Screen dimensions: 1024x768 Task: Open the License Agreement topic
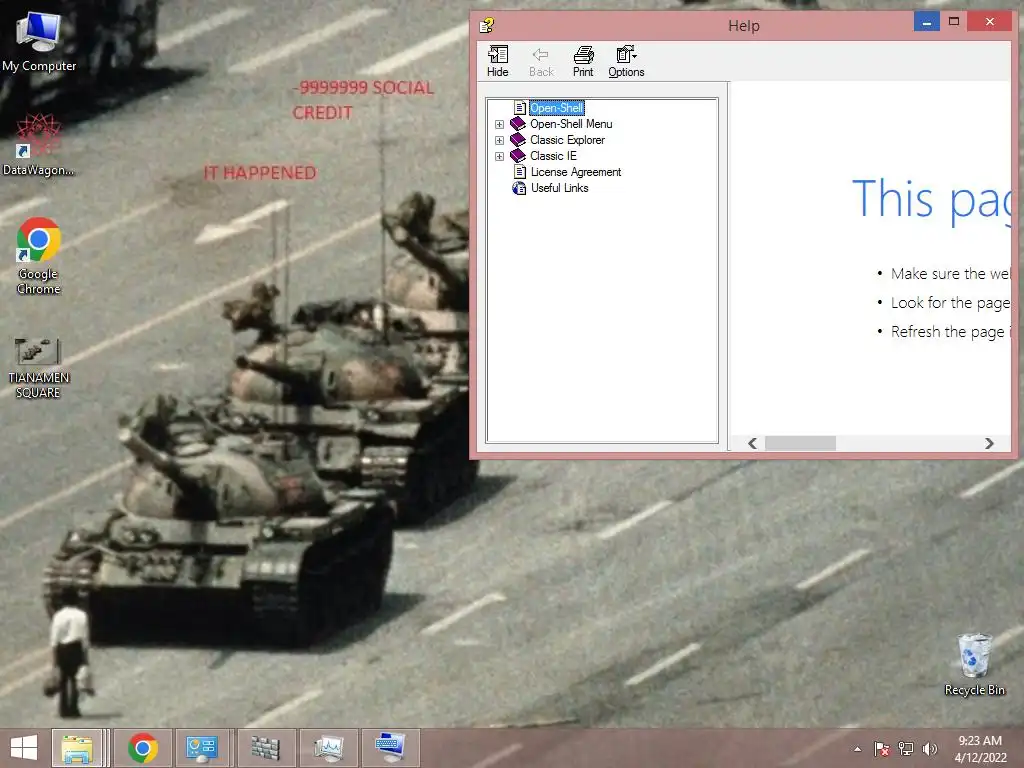[x=575, y=172]
